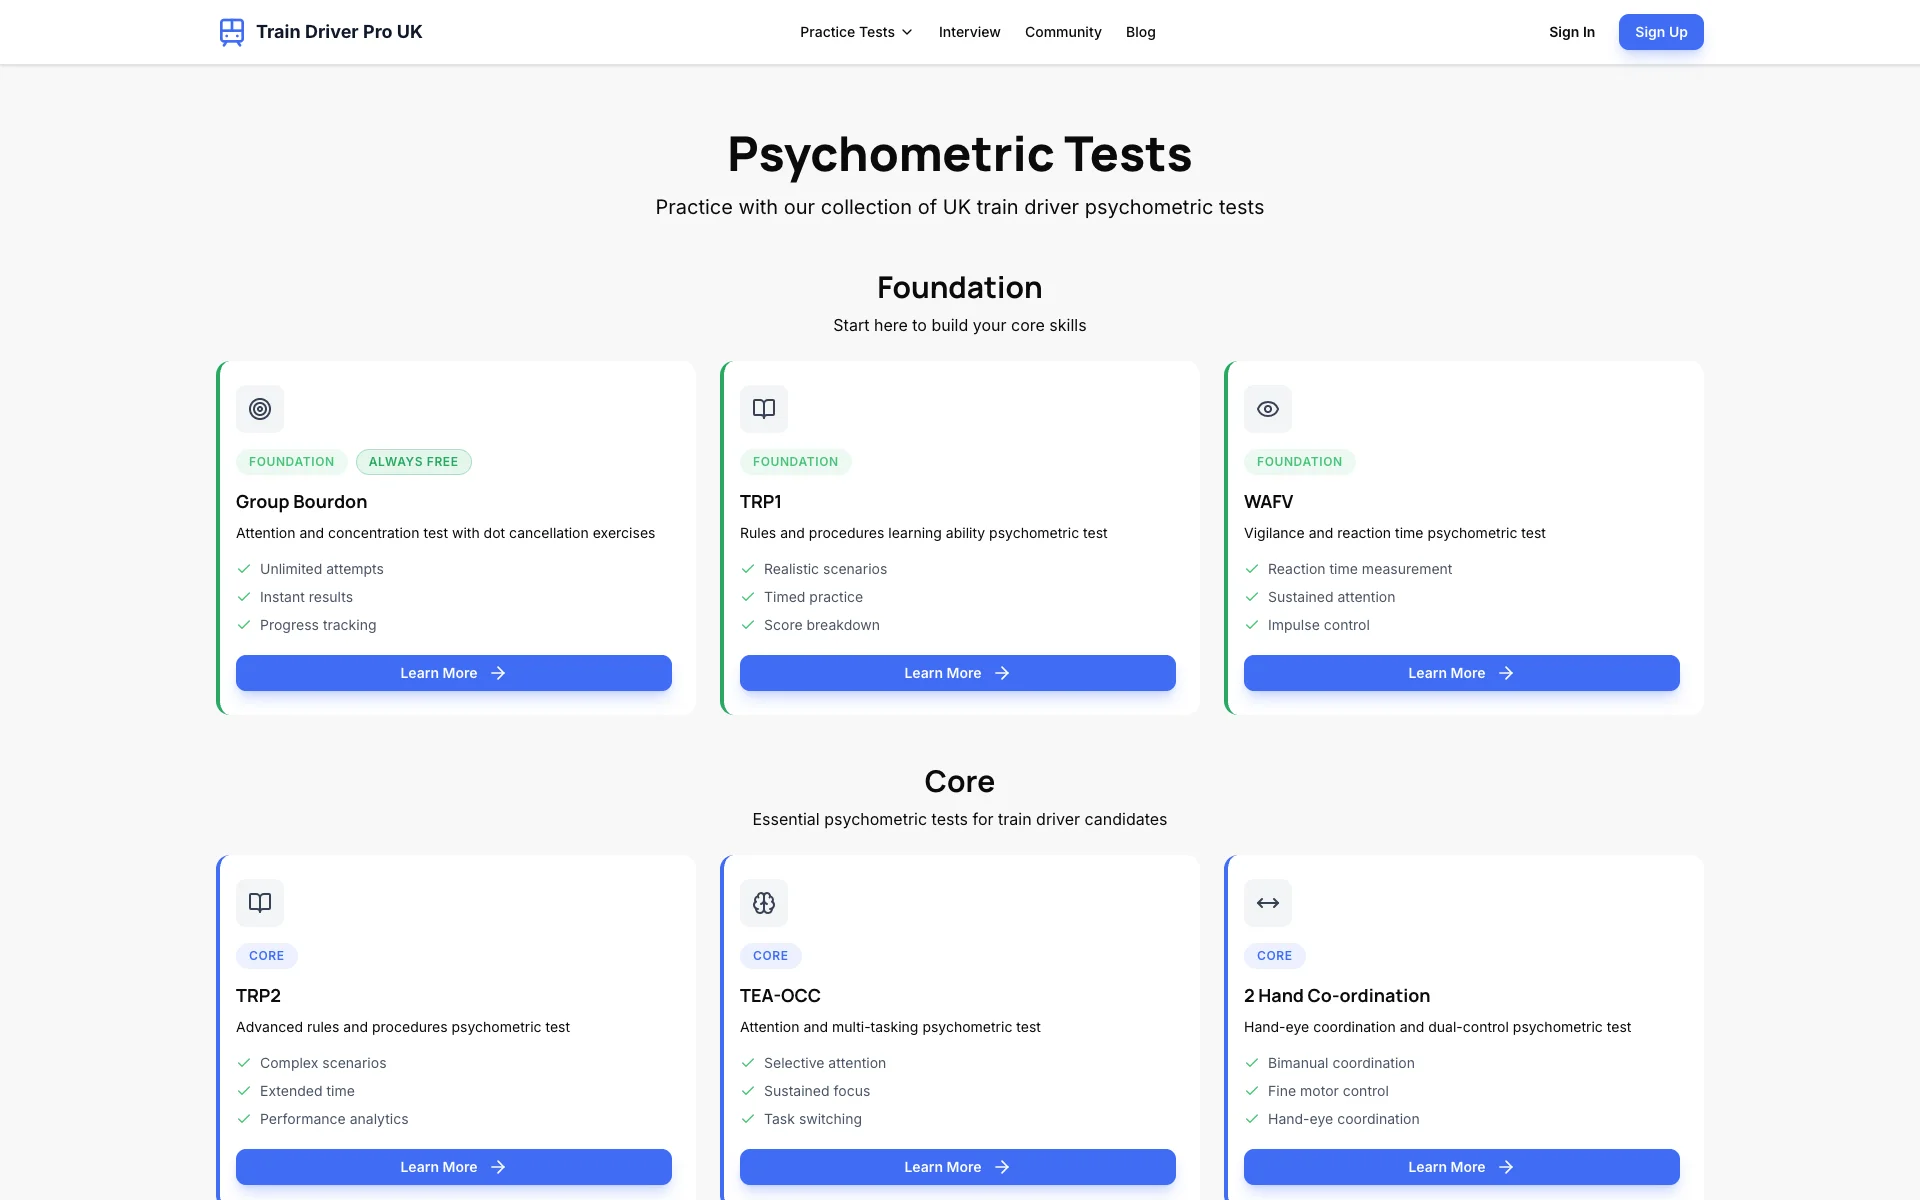
Task: Click the target icon on Group Bourdon card
Action: pos(260,409)
